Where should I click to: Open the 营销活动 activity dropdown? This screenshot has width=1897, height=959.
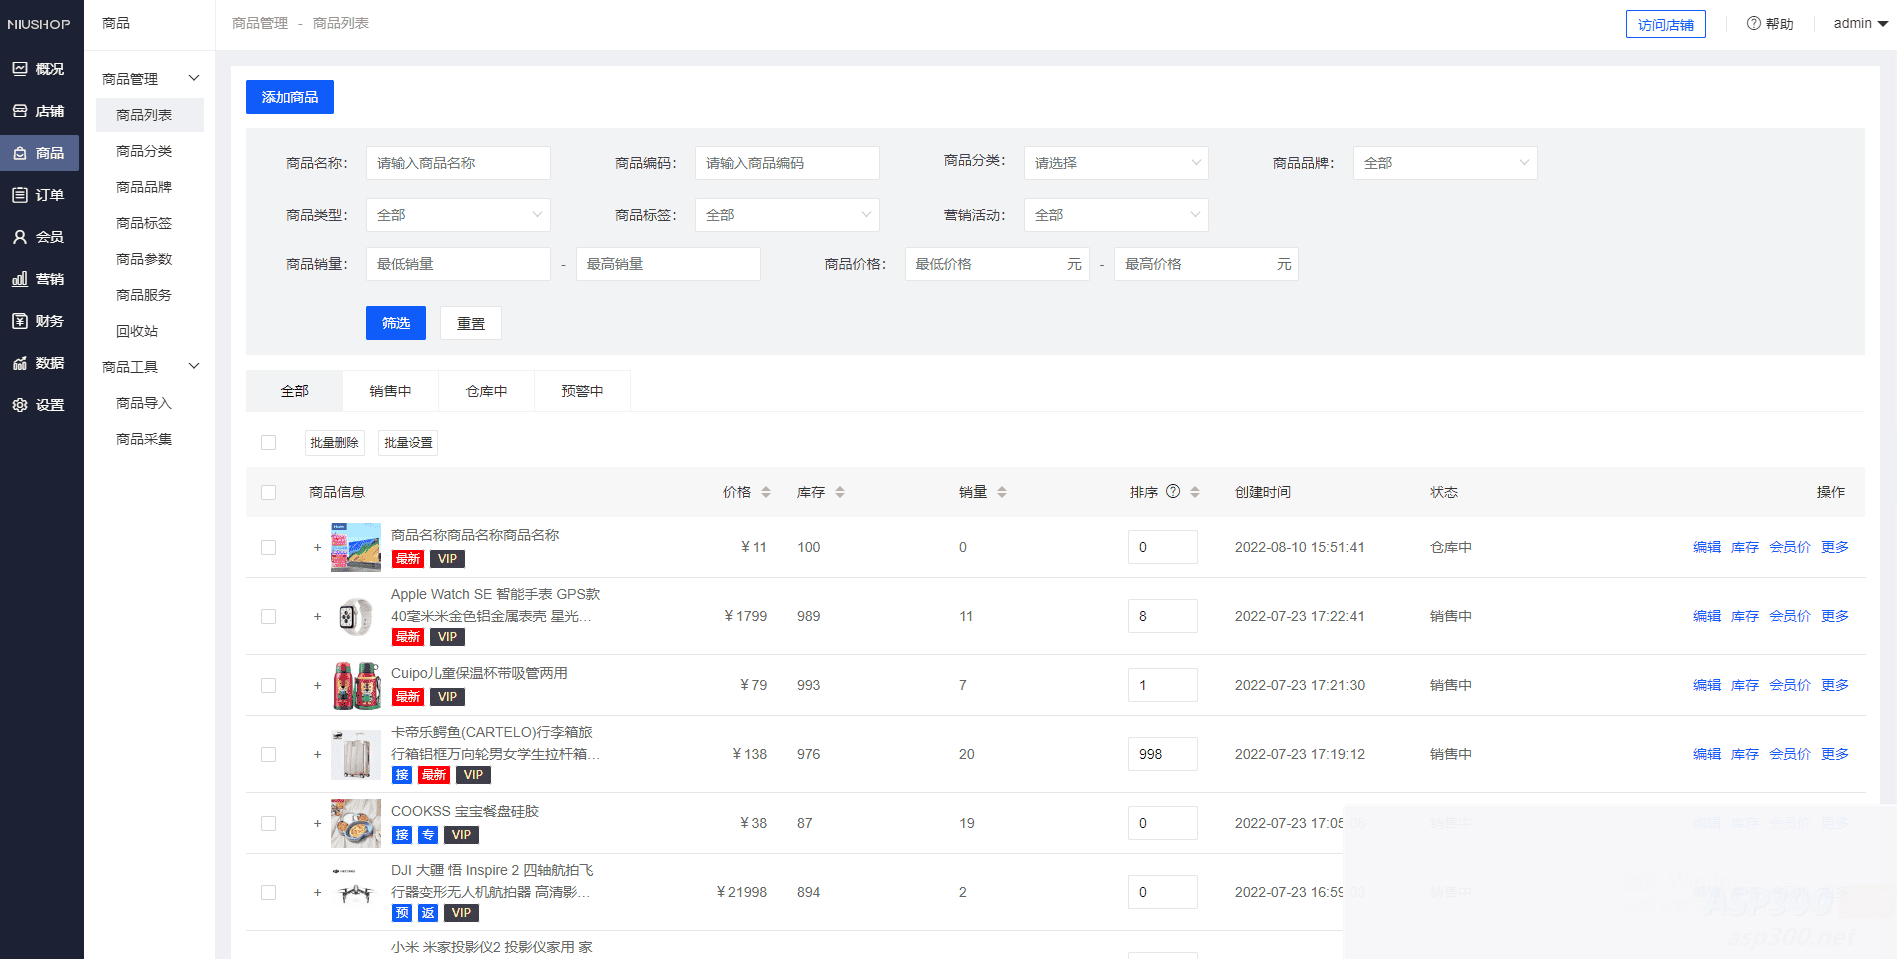1115,214
